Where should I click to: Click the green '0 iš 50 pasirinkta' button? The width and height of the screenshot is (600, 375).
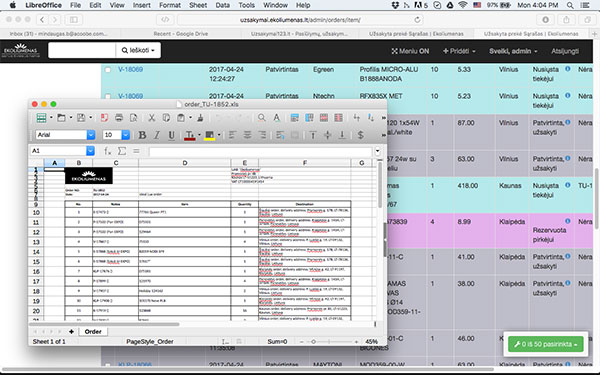coord(546,344)
